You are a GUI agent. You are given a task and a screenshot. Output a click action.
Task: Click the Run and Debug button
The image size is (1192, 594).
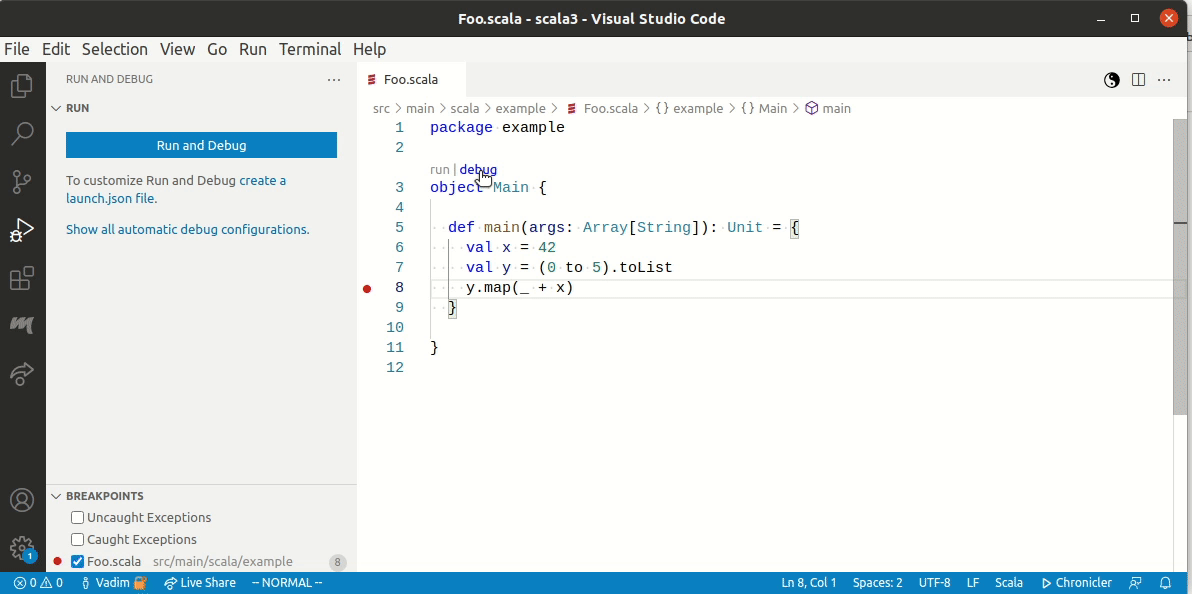(x=201, y=145)
